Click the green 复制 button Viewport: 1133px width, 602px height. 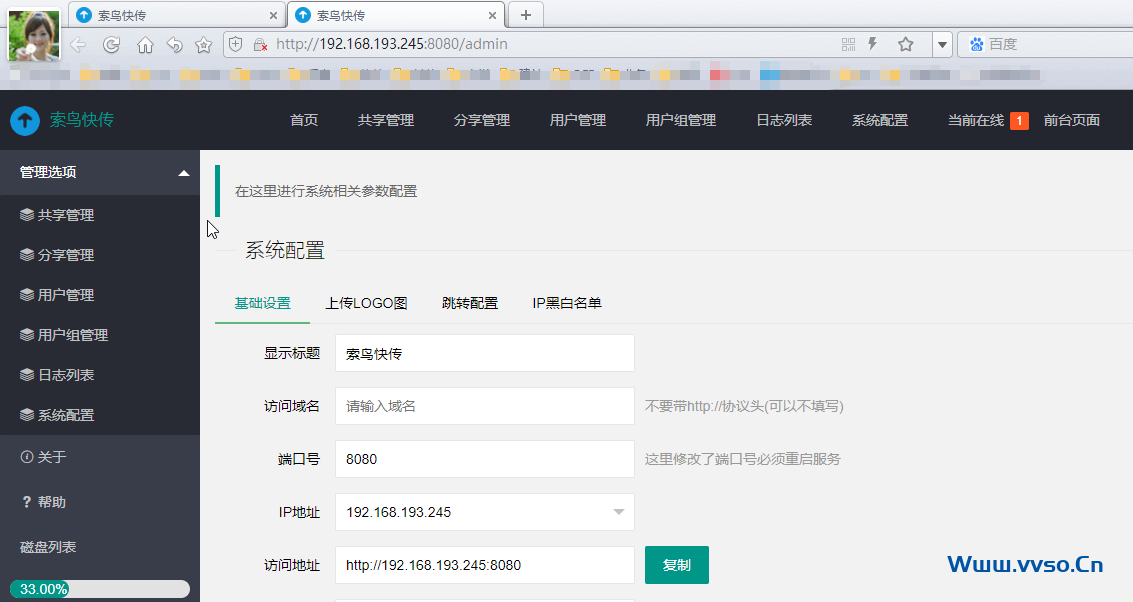676,565
